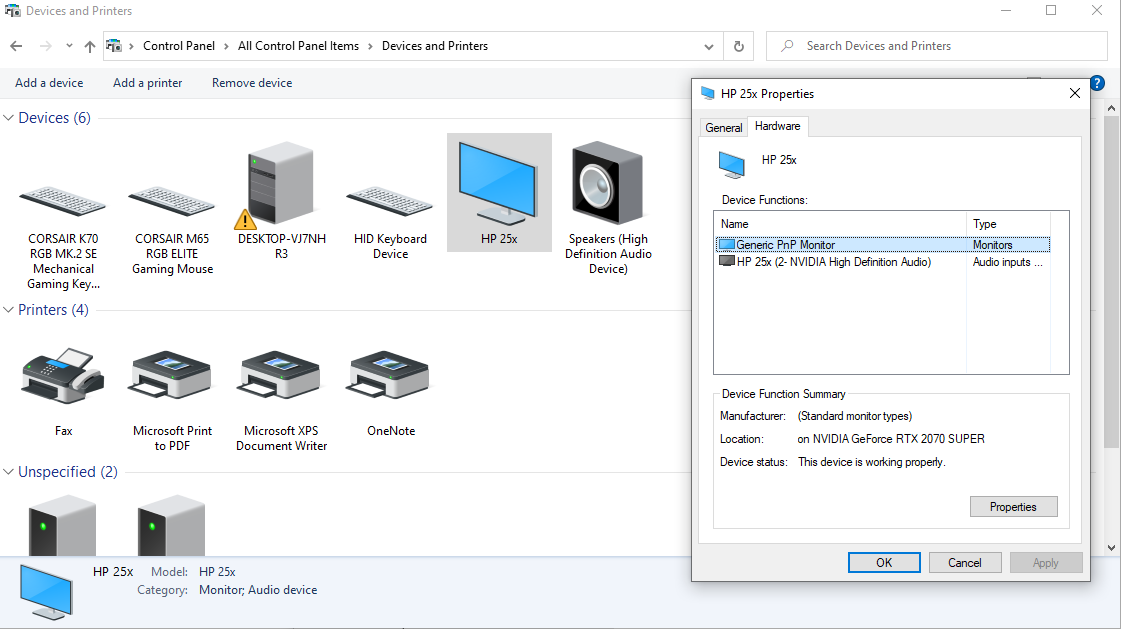This screenshot has width=1121, height=629.
Task: Click the refresh button in address bar
Action: click(x=739, y=46)
